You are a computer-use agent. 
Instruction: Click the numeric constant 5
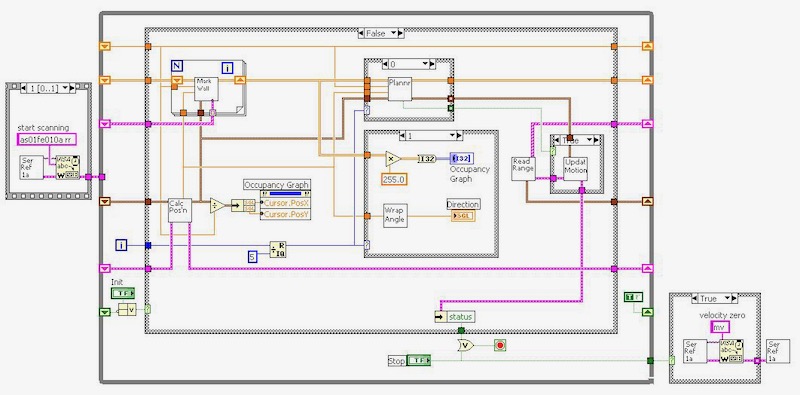coord(253,257)
